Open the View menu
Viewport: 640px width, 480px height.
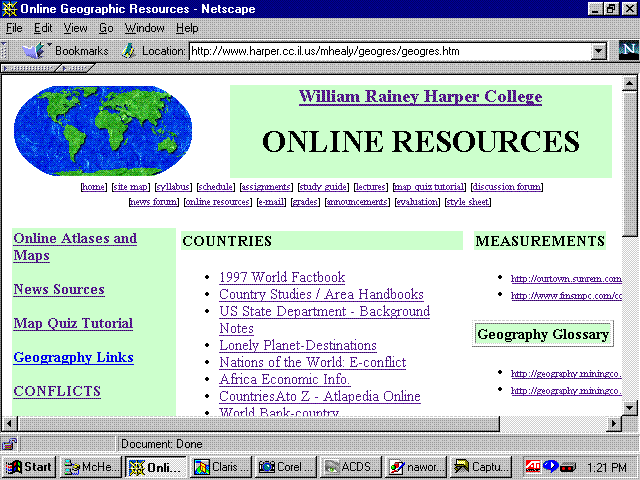coord(75,28)
